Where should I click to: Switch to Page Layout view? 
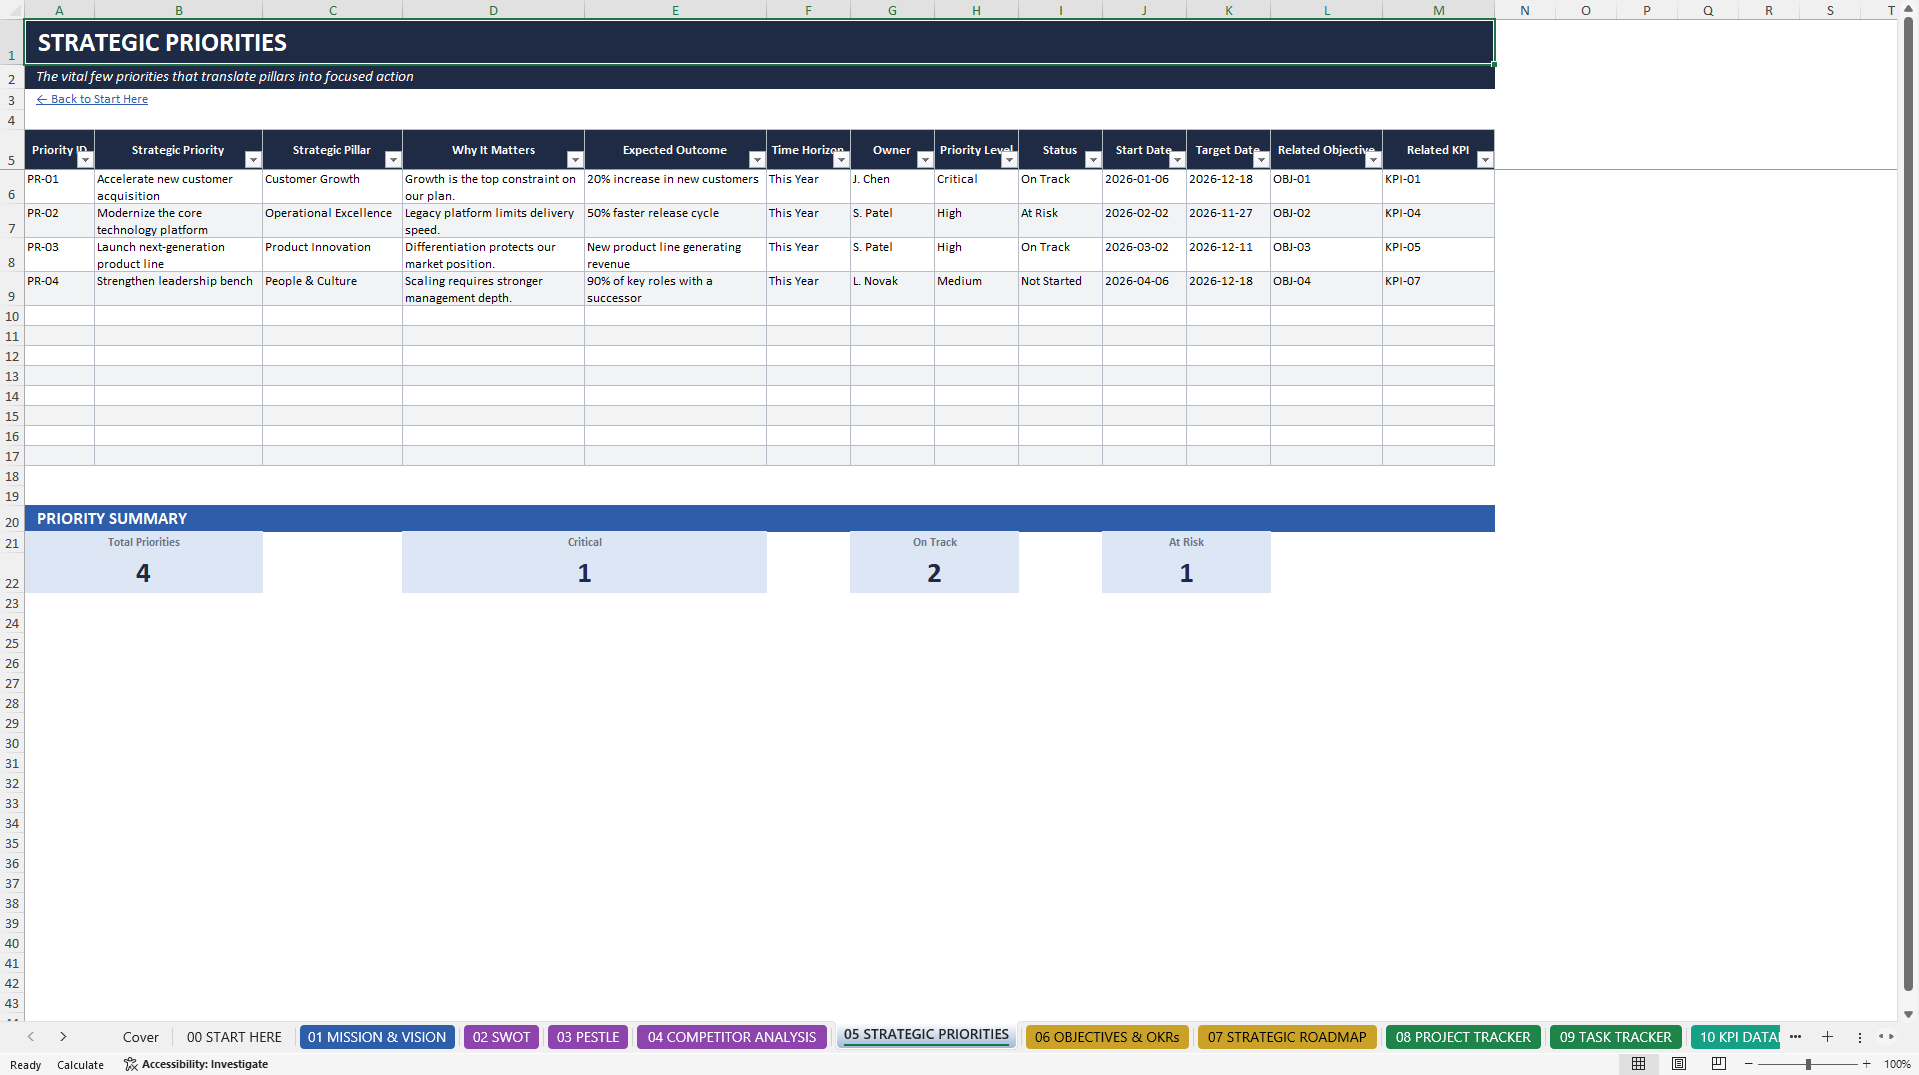point(1679,1064)
